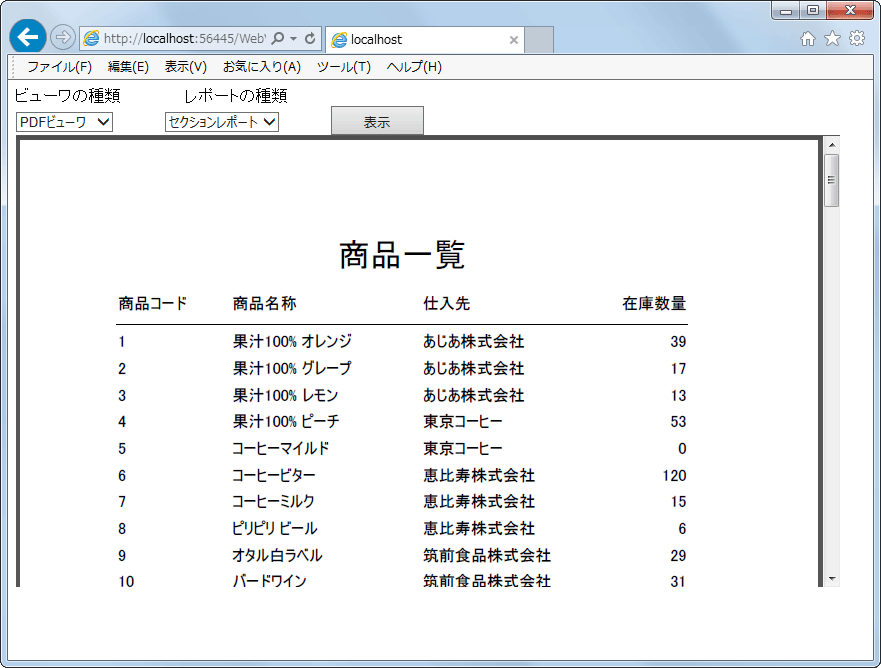Open the ファイル(F) menu
Viewport: 881px width, 668px height.
click(60, 67)
